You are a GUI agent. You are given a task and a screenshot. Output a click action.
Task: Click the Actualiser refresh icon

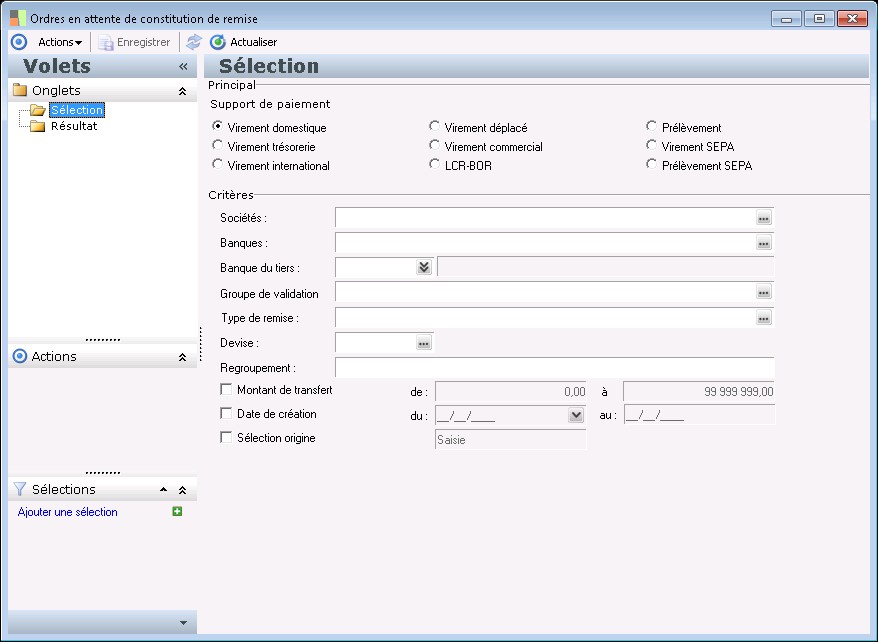[x=217, y=42]
